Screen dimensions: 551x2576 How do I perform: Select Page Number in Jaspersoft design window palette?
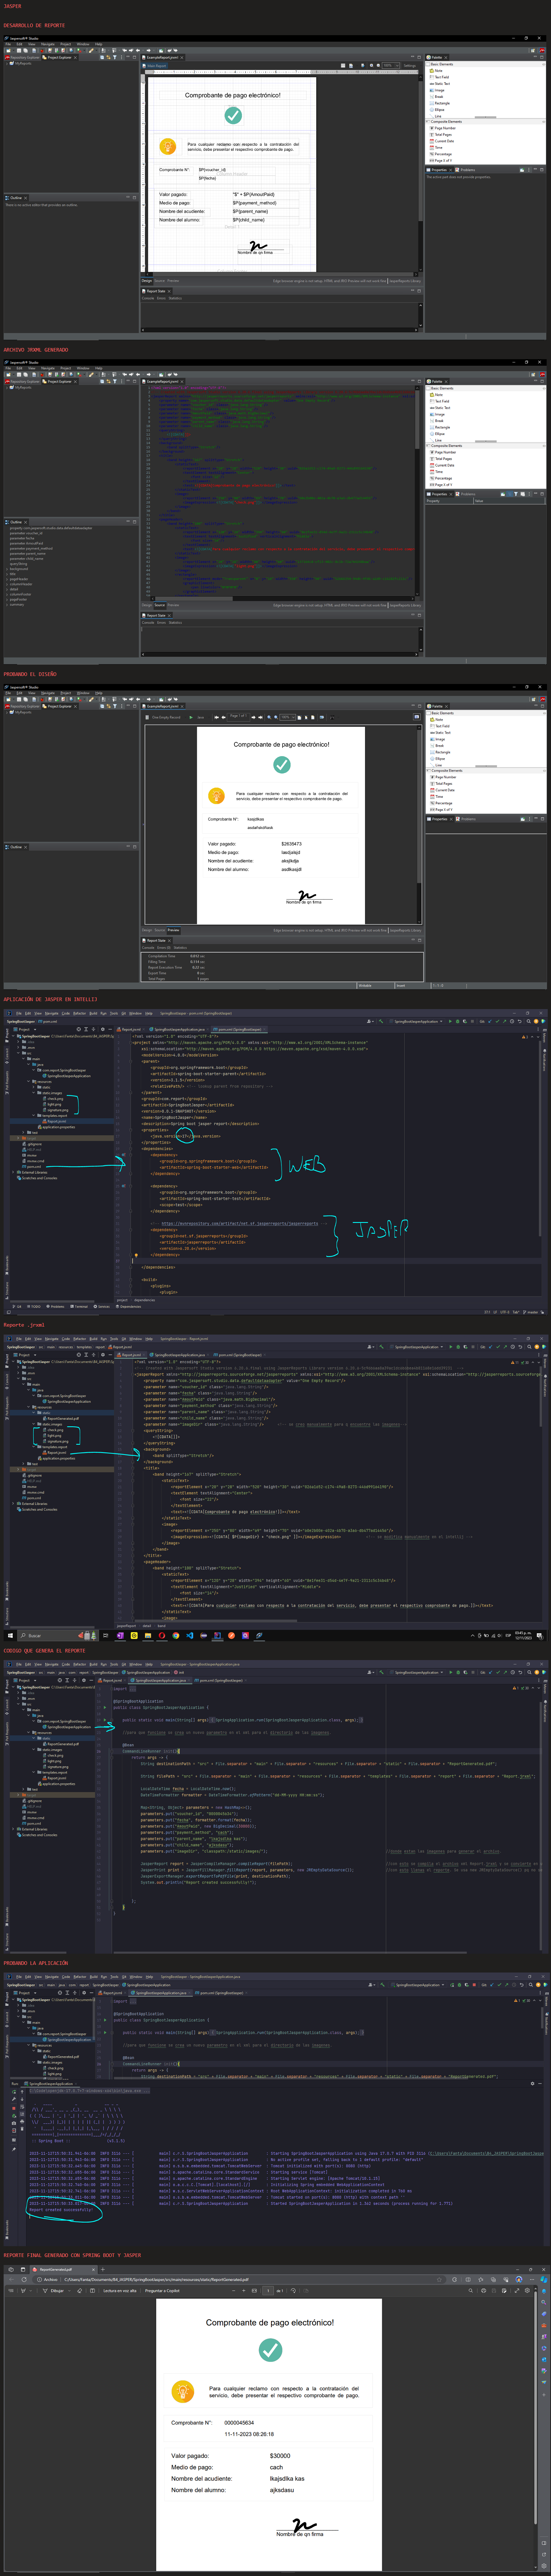click(443, 128)
